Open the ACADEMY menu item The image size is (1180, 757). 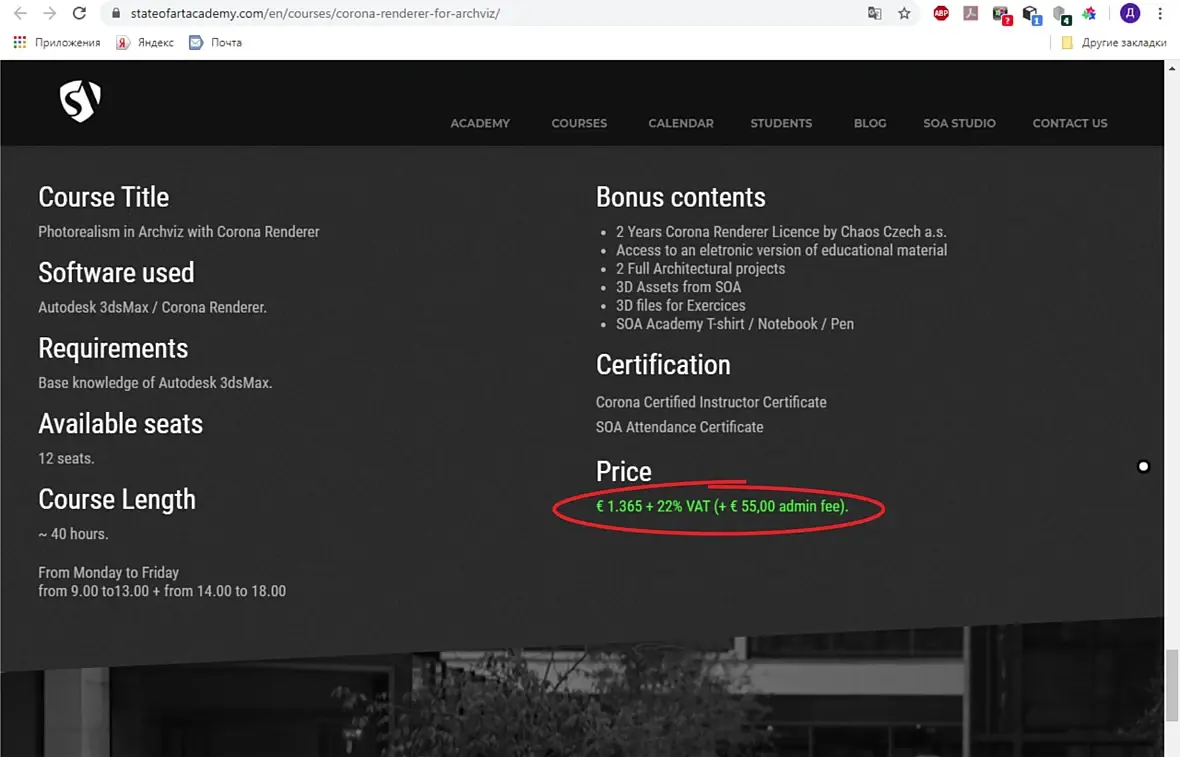[x=480, y=123]
